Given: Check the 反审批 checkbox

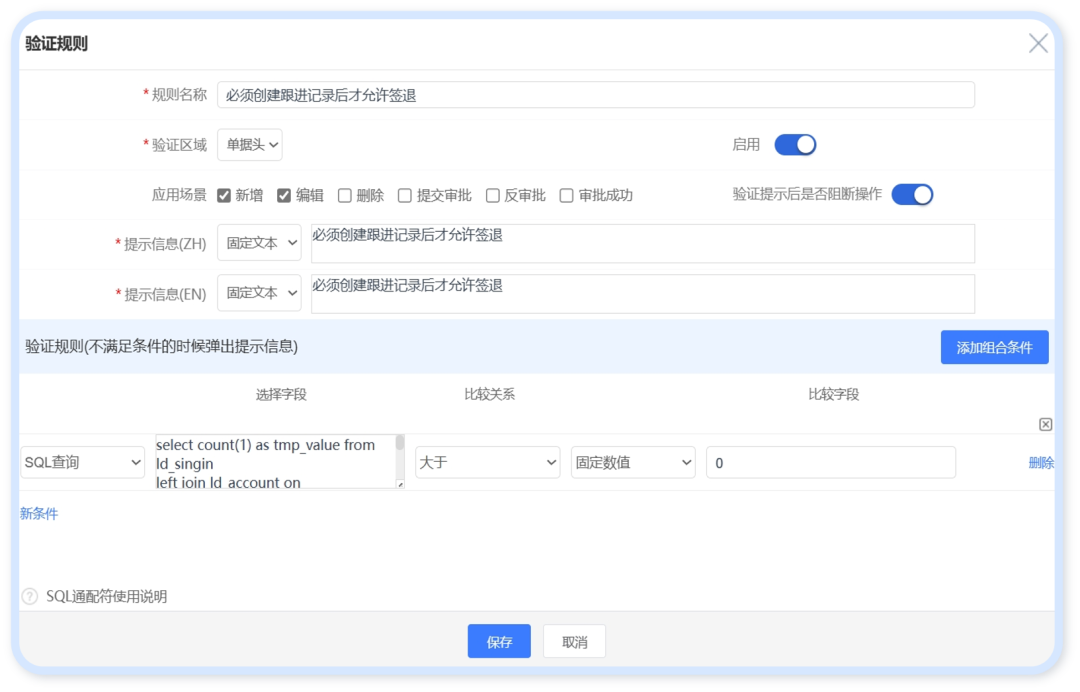Looking at the screenshot, I should [x=493, y=195].
